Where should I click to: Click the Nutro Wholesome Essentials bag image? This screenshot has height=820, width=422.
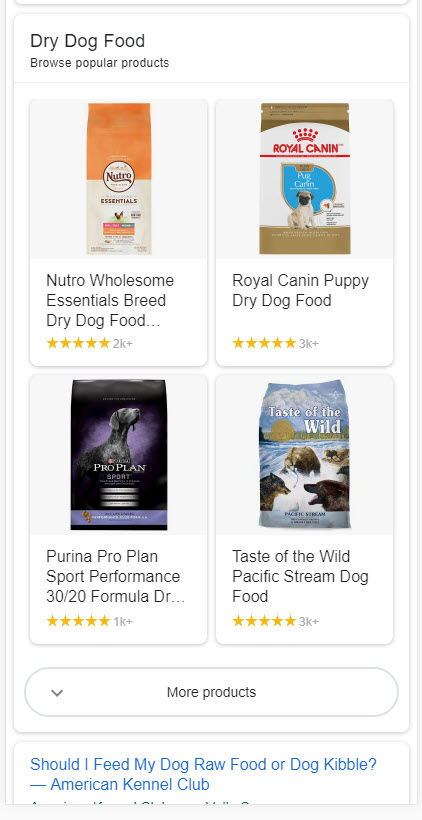(119, 179)
